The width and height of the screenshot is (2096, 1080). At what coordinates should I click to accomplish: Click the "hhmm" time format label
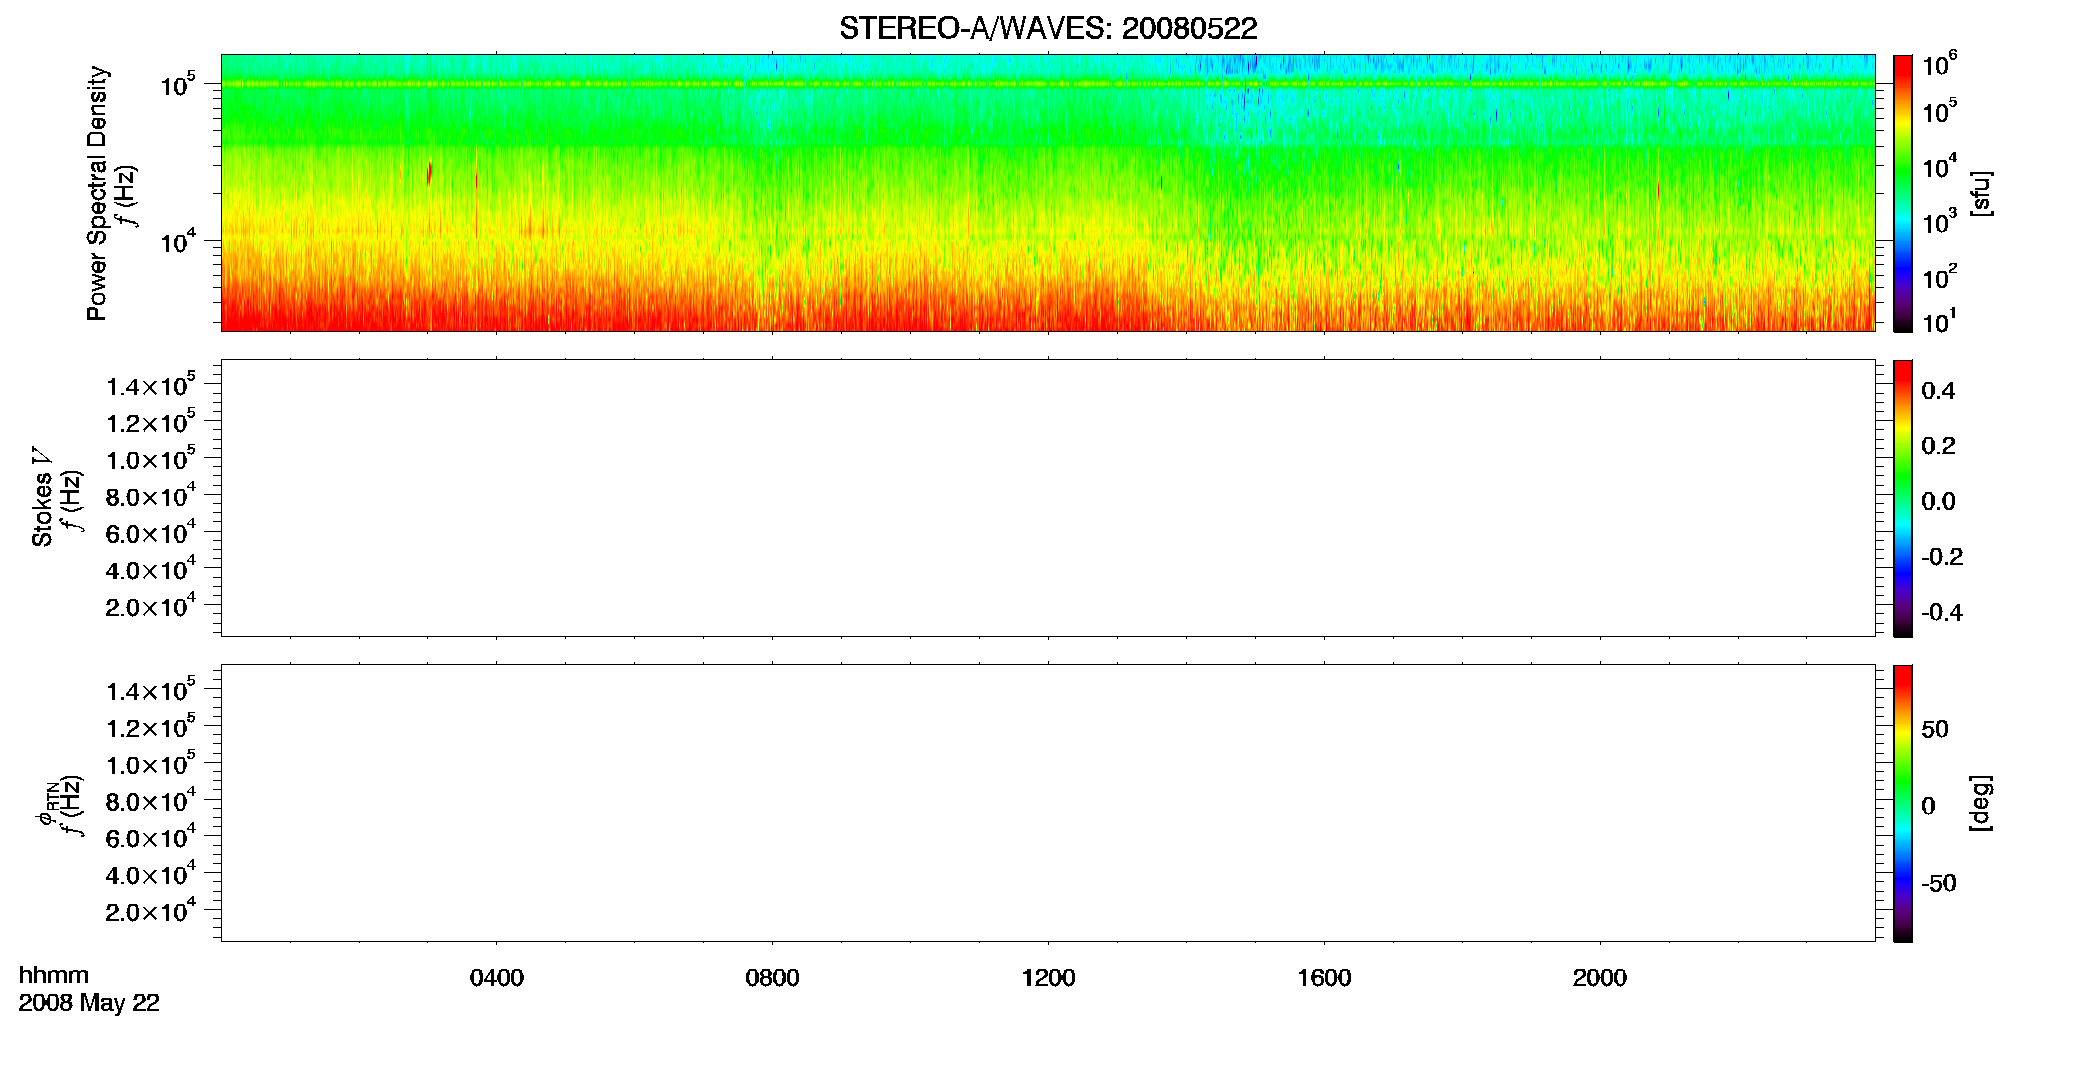tap(54, 975)
